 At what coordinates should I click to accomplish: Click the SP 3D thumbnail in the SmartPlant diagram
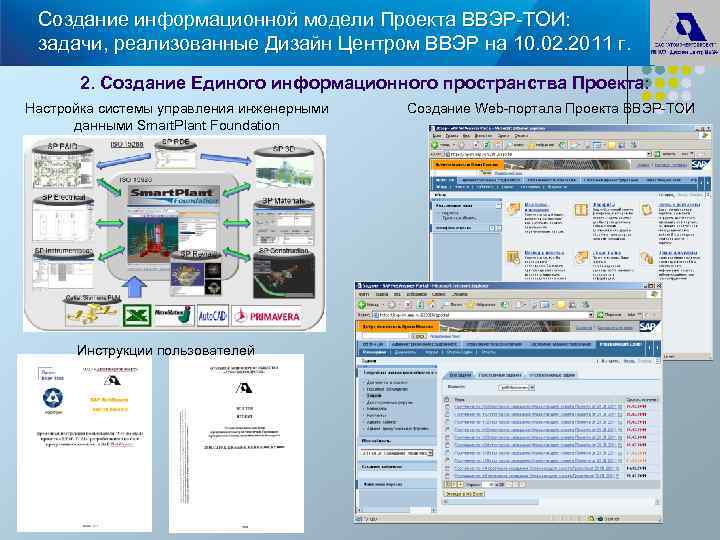285,169
